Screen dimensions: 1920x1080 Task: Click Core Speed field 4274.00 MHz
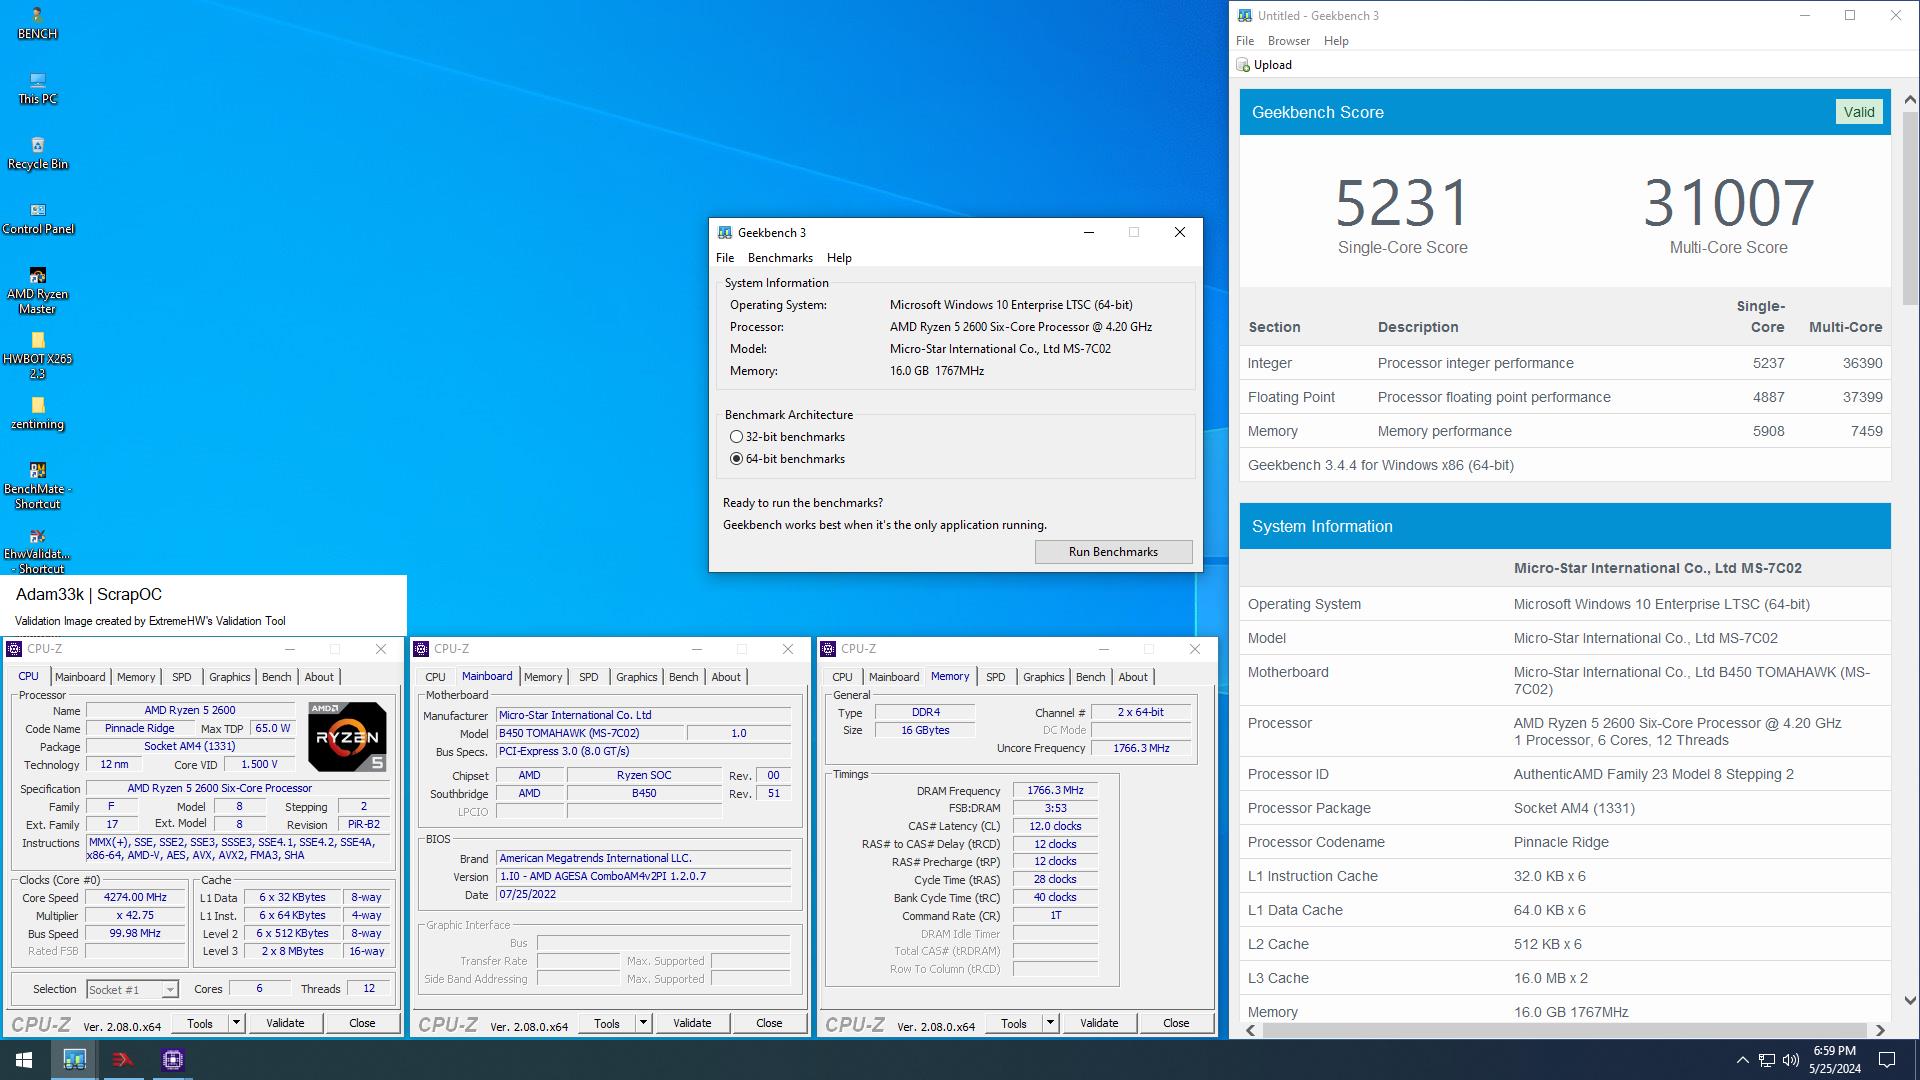tap(135, 898)
